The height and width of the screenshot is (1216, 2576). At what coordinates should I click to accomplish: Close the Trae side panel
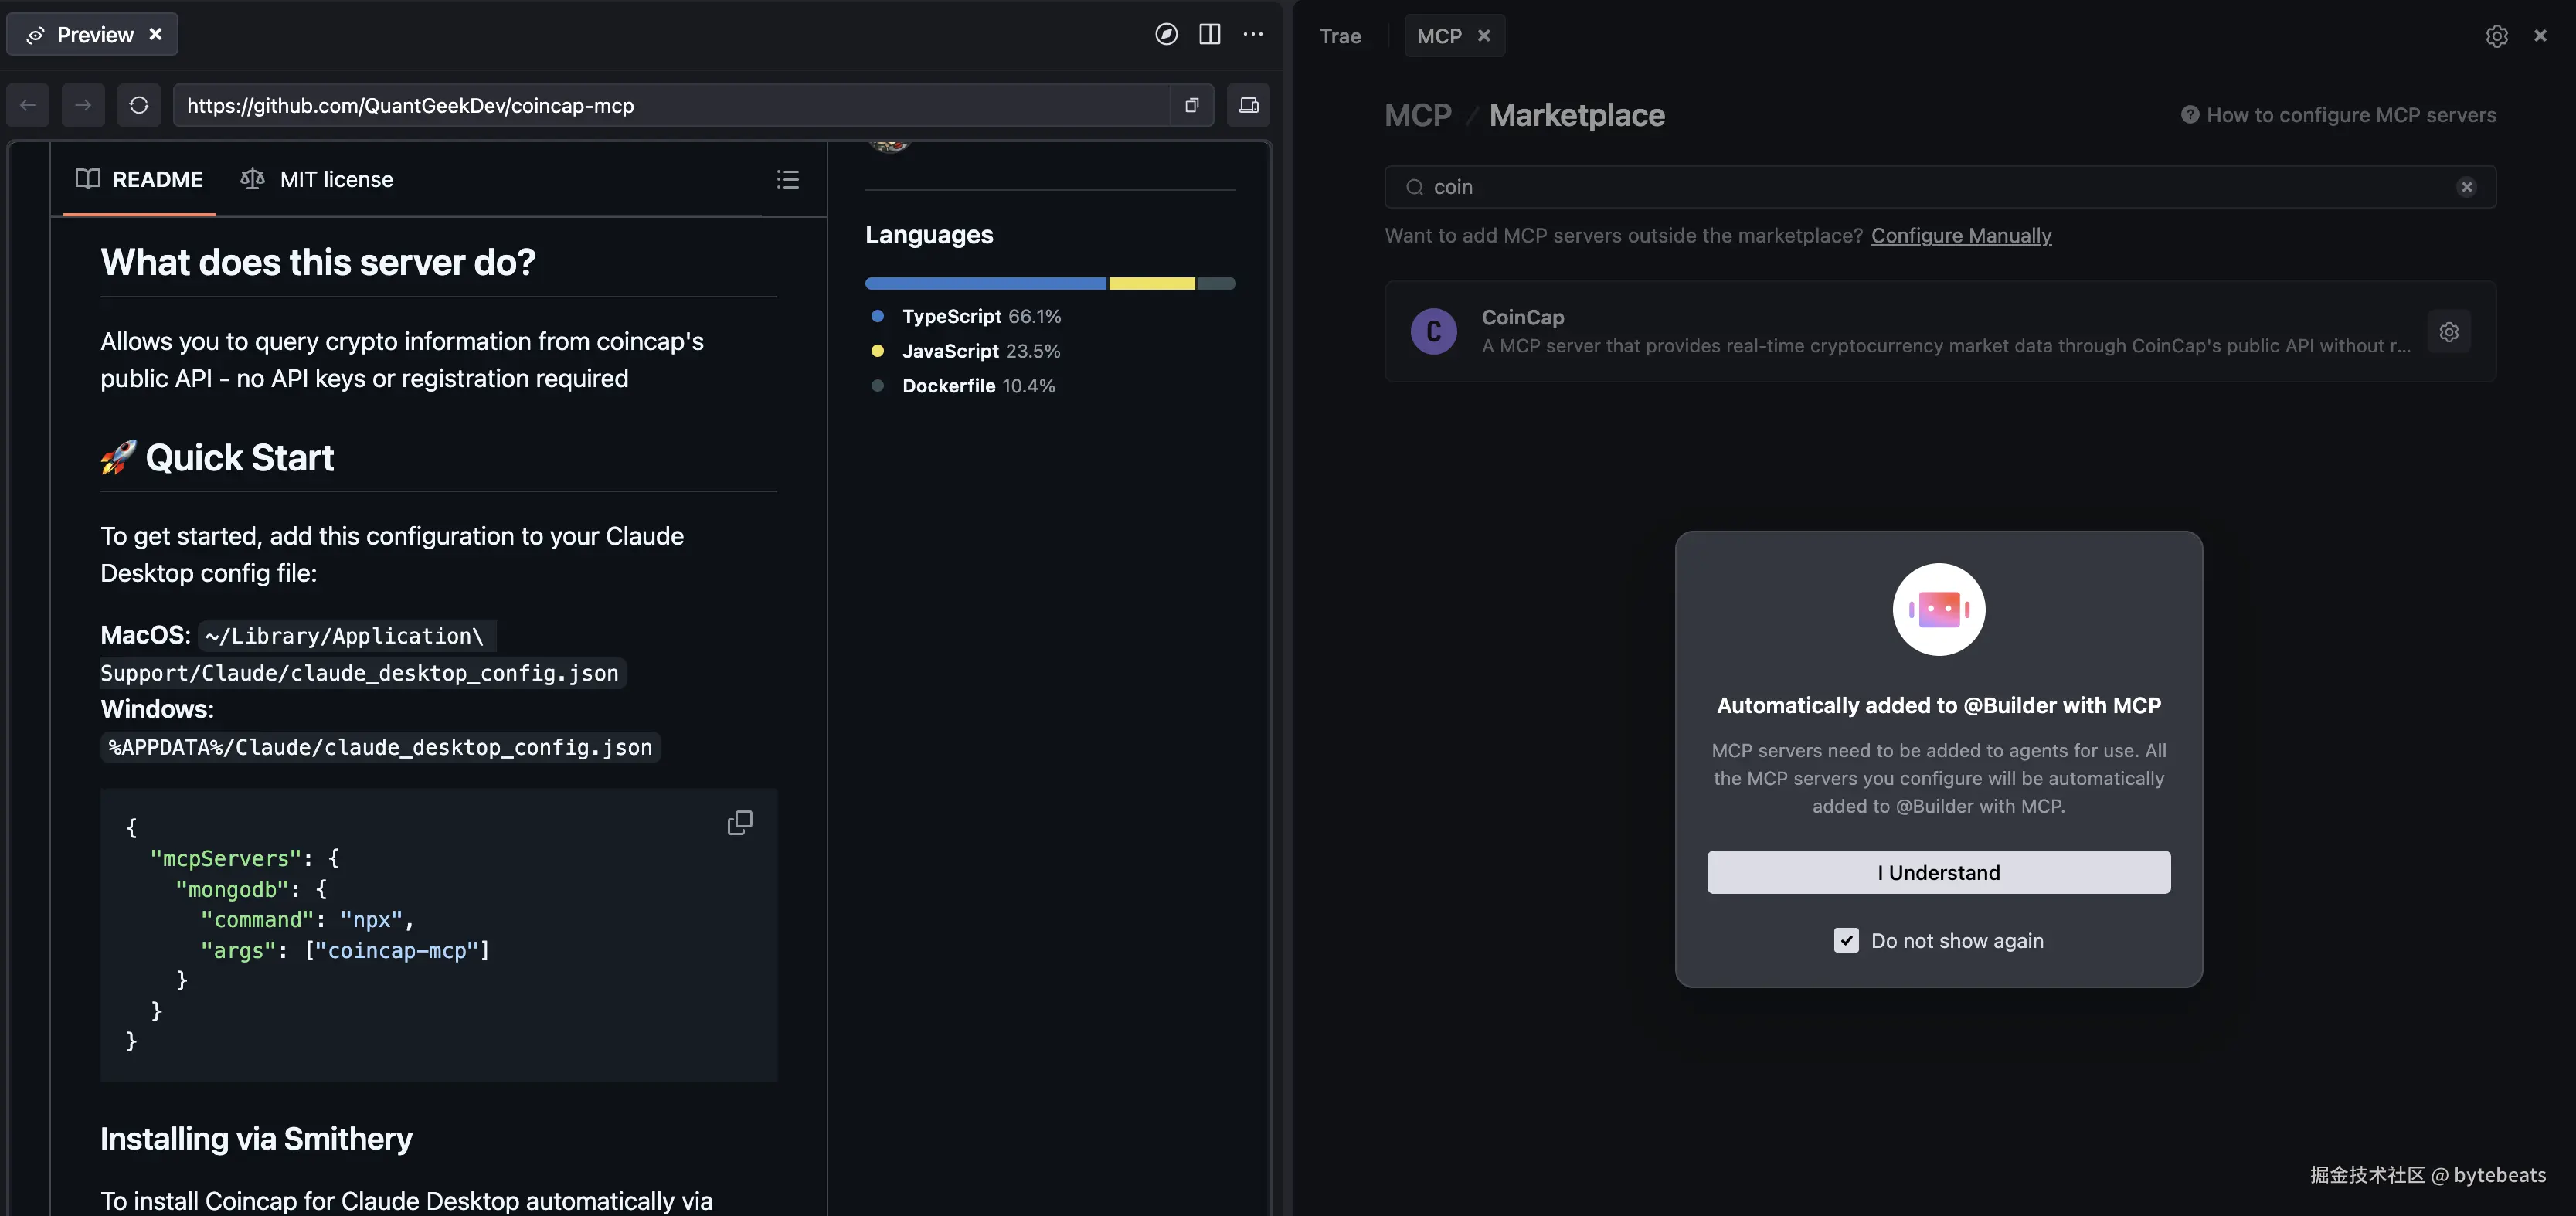coord(2540,36)
